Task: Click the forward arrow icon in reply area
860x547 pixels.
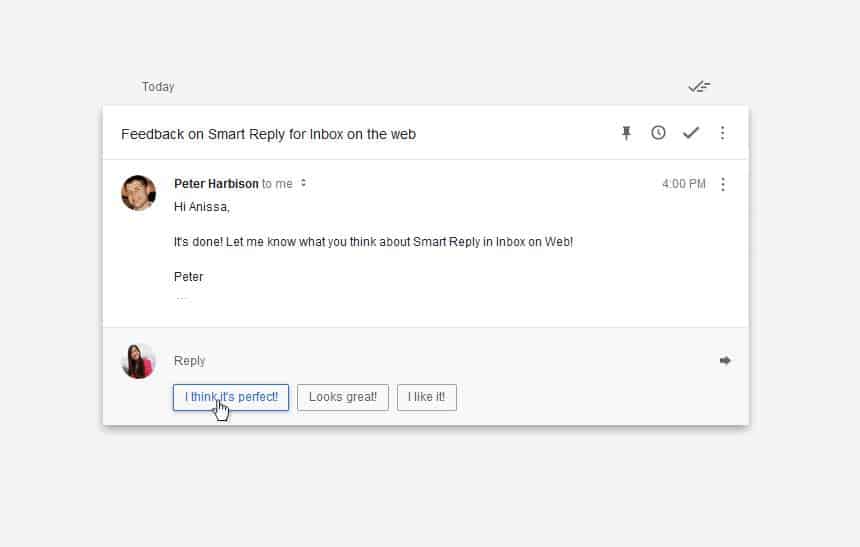Action: pos(725,360)
